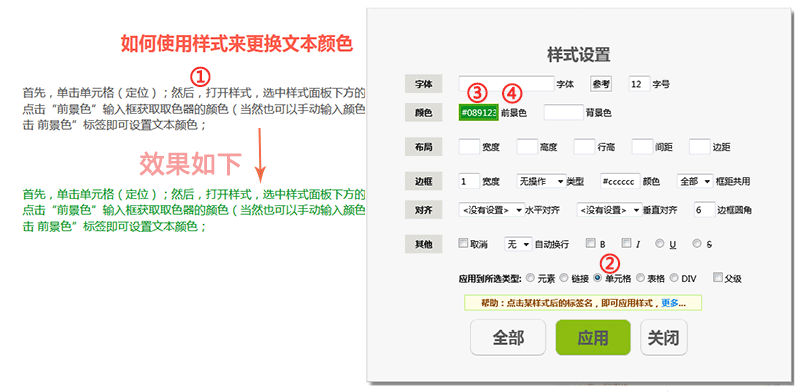Enable the B bold checkbox
The image size is (800, 392).
pyautogui.click(x=590, y=243)
